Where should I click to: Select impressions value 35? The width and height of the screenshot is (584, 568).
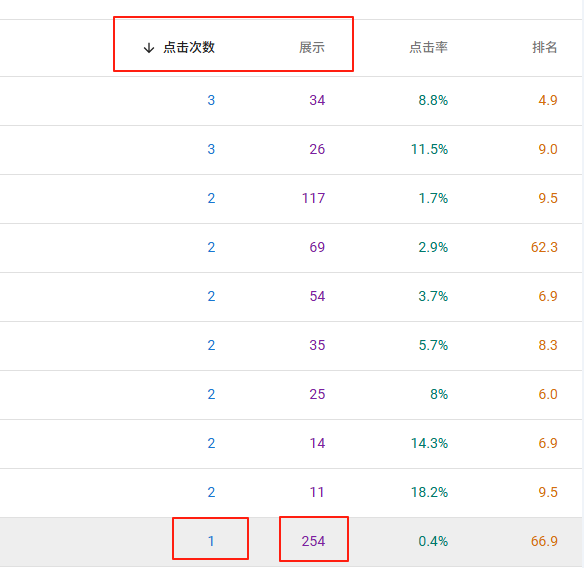317,345
